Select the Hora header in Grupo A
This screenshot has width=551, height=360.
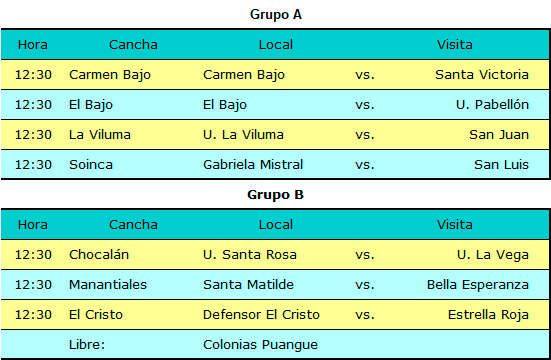coord(33,45)
